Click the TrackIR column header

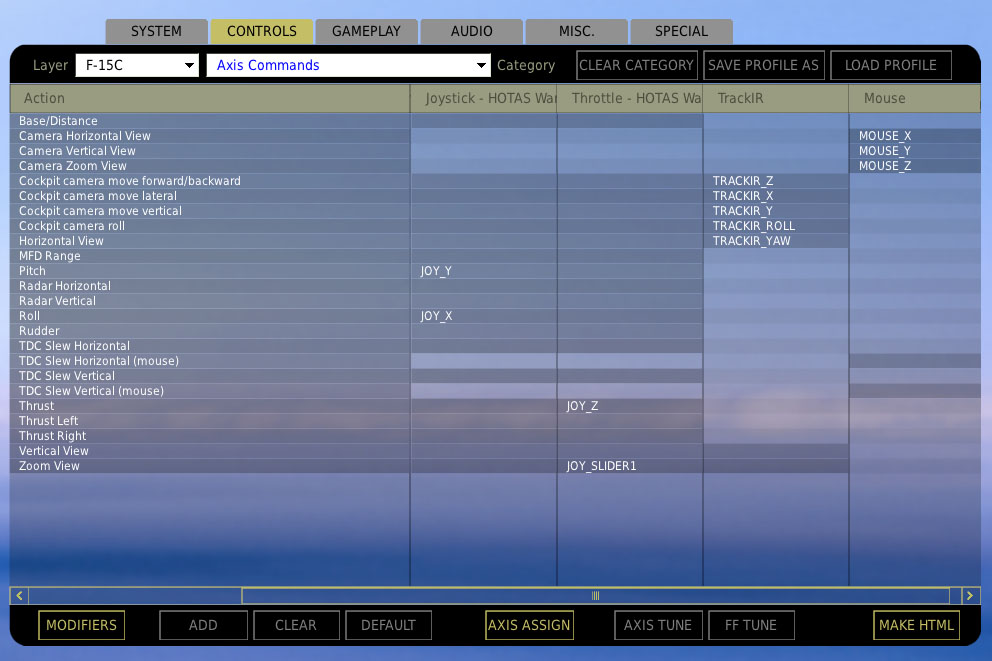pyautogui.click(x=776, y=98)
